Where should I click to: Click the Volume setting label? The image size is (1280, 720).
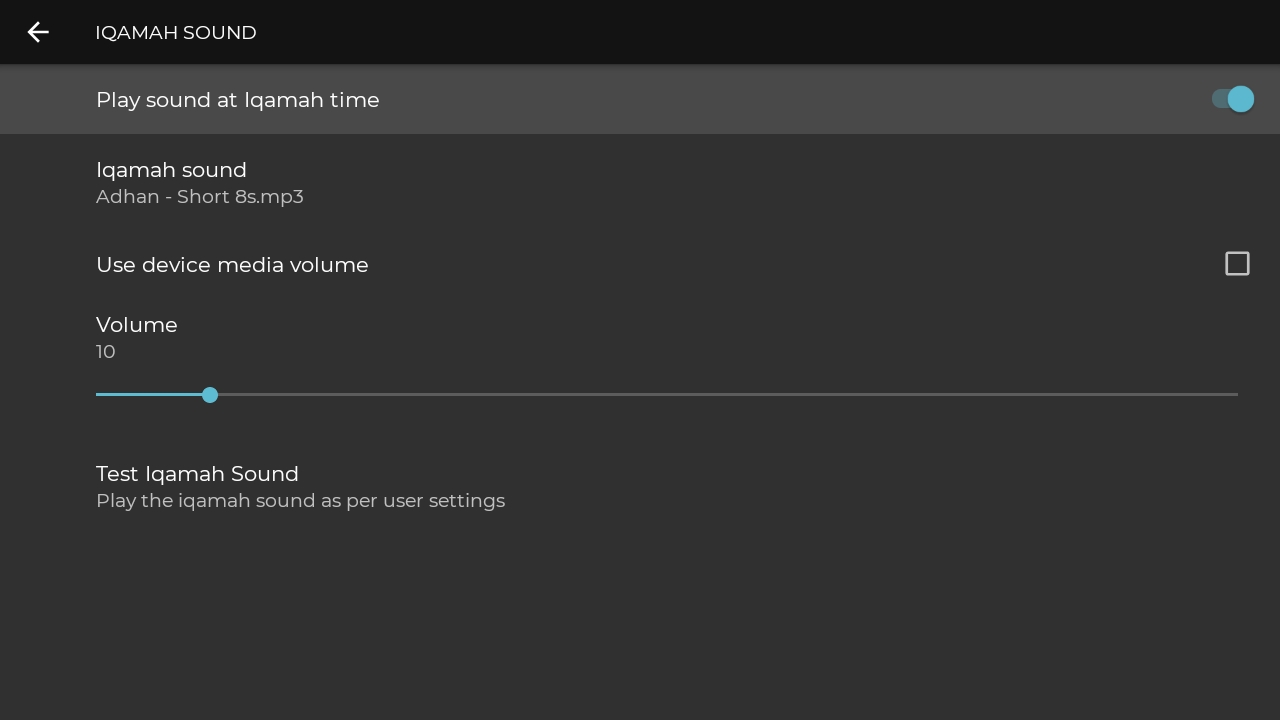pyautogui.click(x=137, y=325)
